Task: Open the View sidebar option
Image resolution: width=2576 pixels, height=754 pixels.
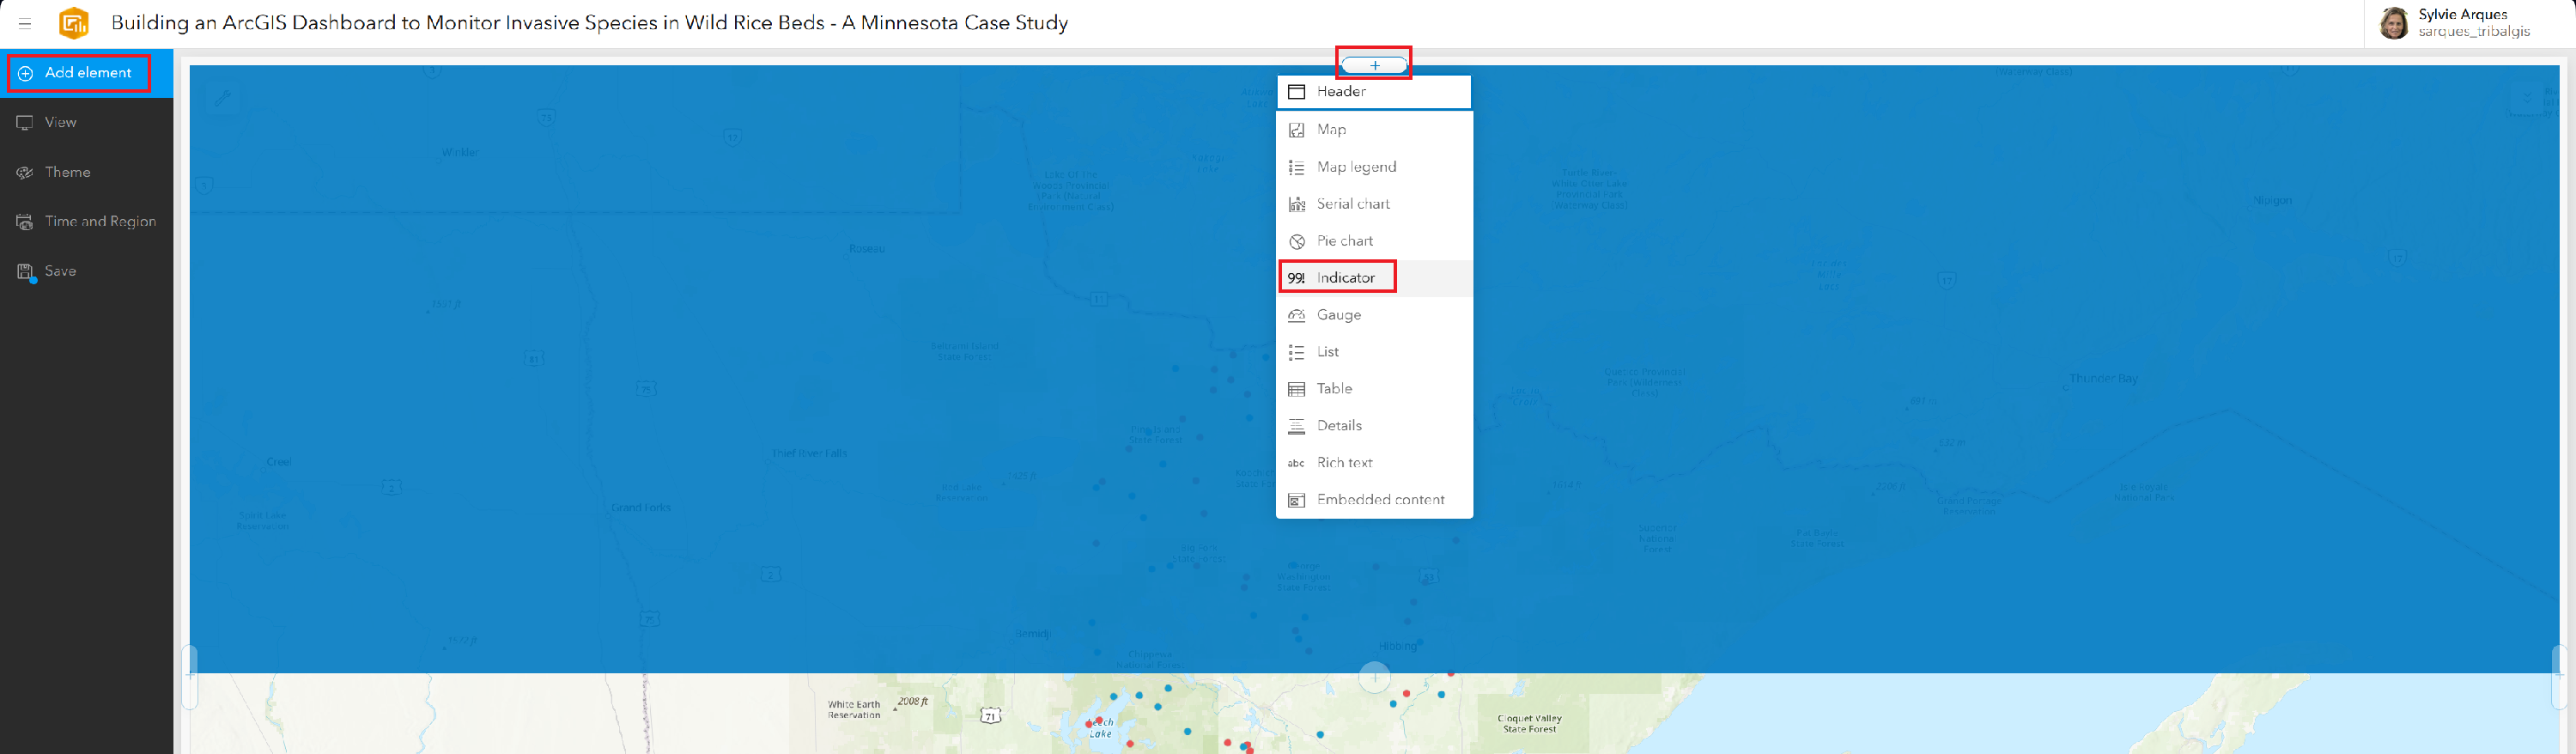Action: point(86,122)
